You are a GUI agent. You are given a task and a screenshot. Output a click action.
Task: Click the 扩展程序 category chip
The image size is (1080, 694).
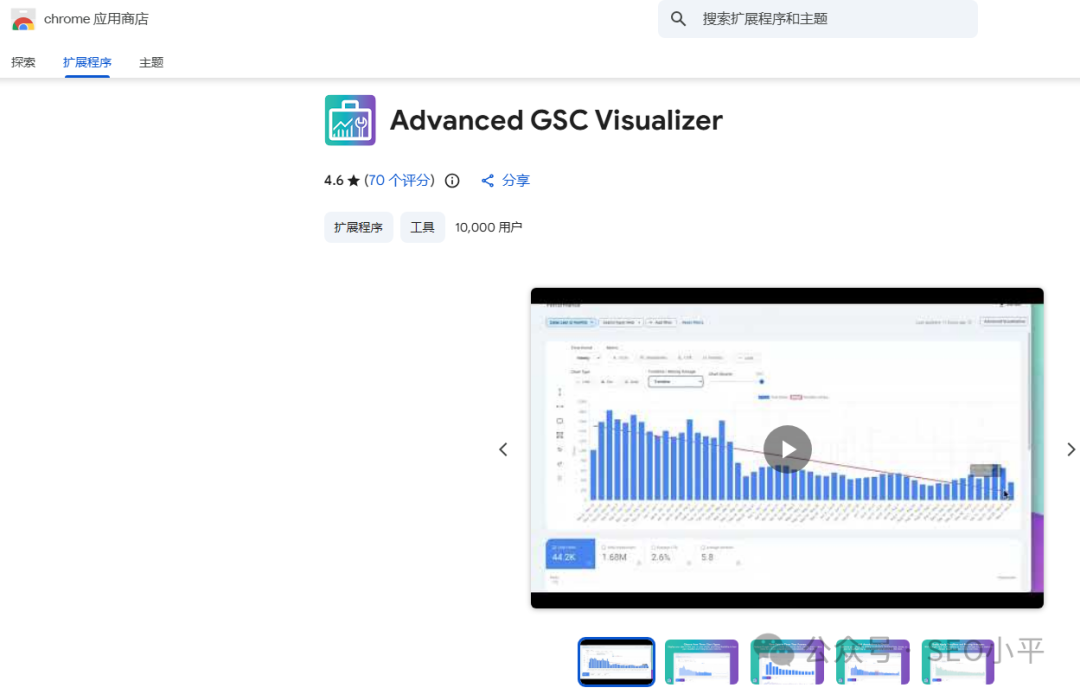(x=358, y=227)
